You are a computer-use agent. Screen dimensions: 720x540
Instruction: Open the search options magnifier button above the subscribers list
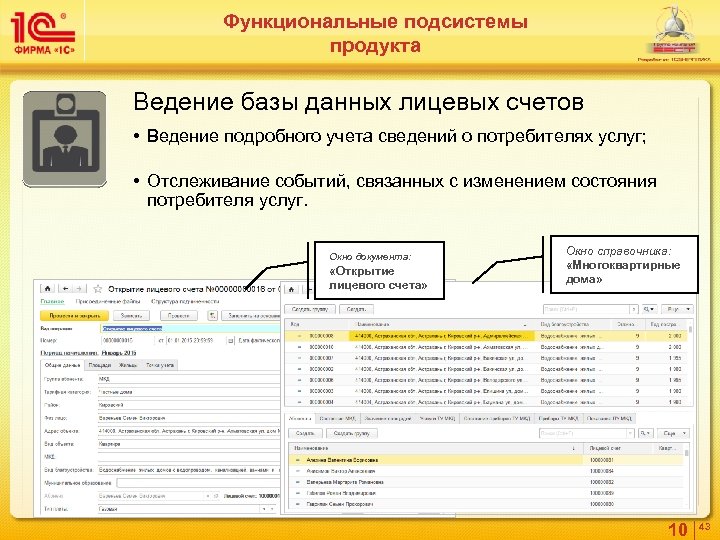coord(646,433)
